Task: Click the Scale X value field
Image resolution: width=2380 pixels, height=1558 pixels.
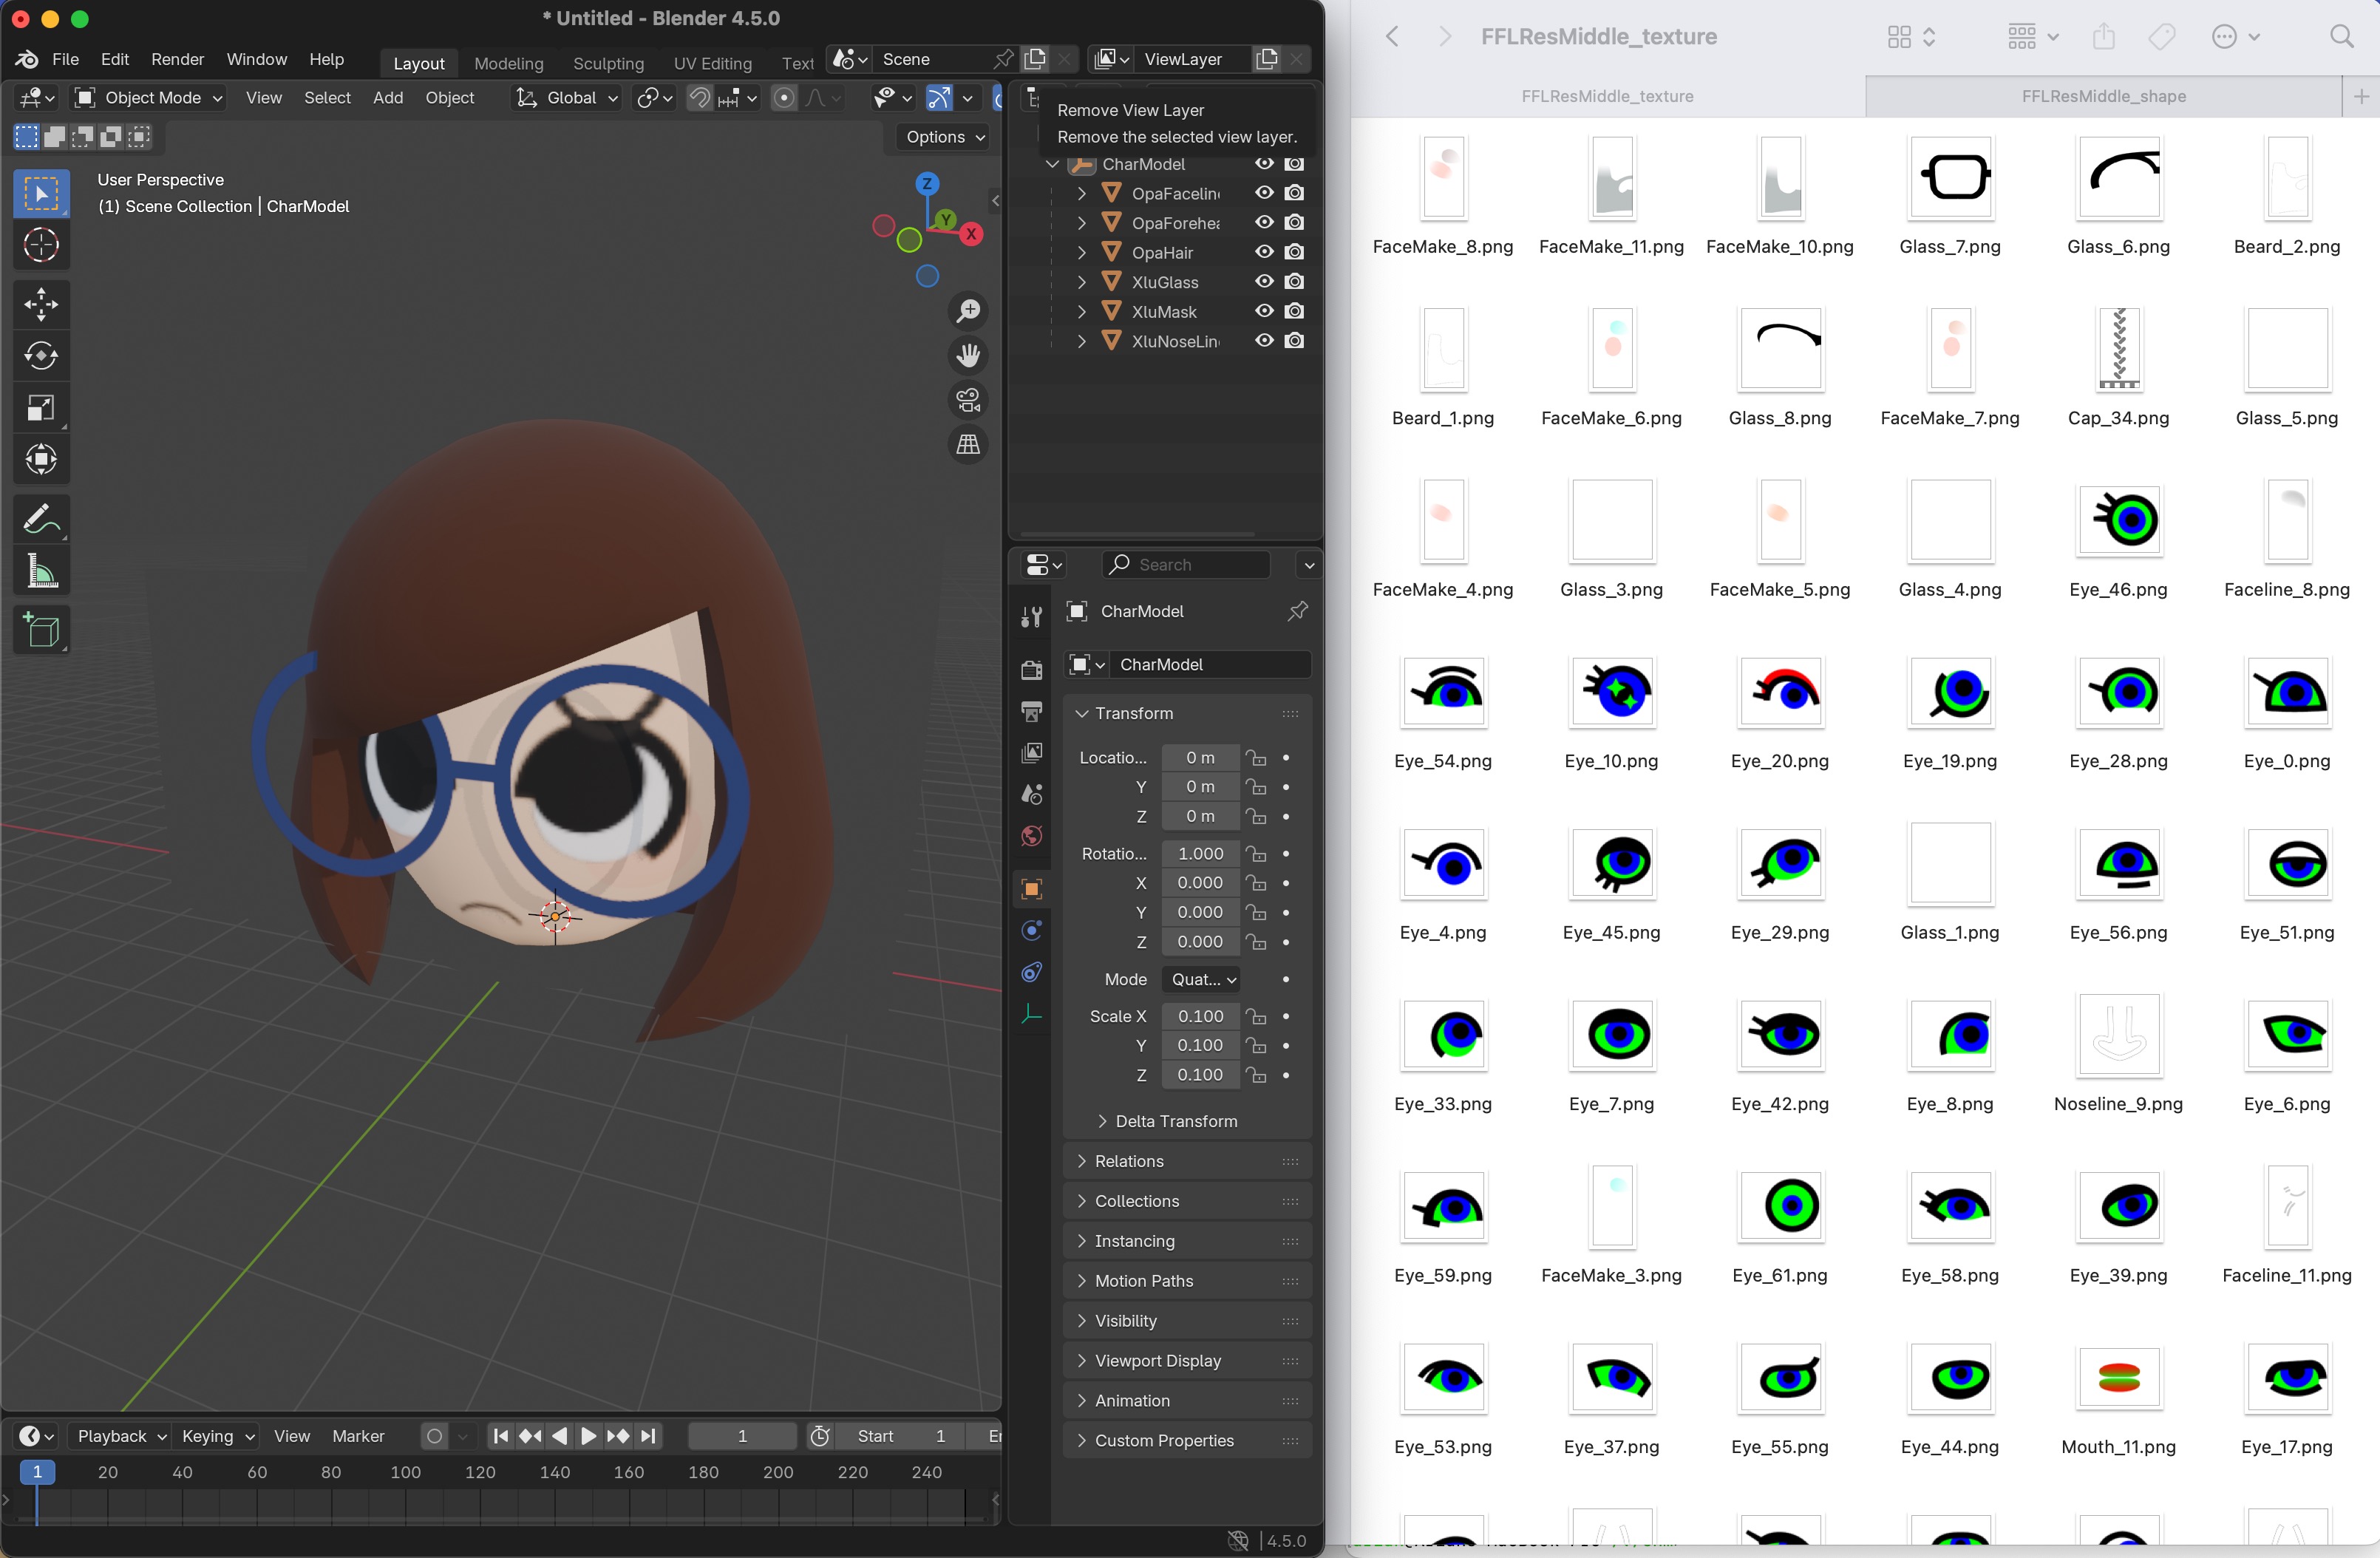Action: tap(1200, 1016)
